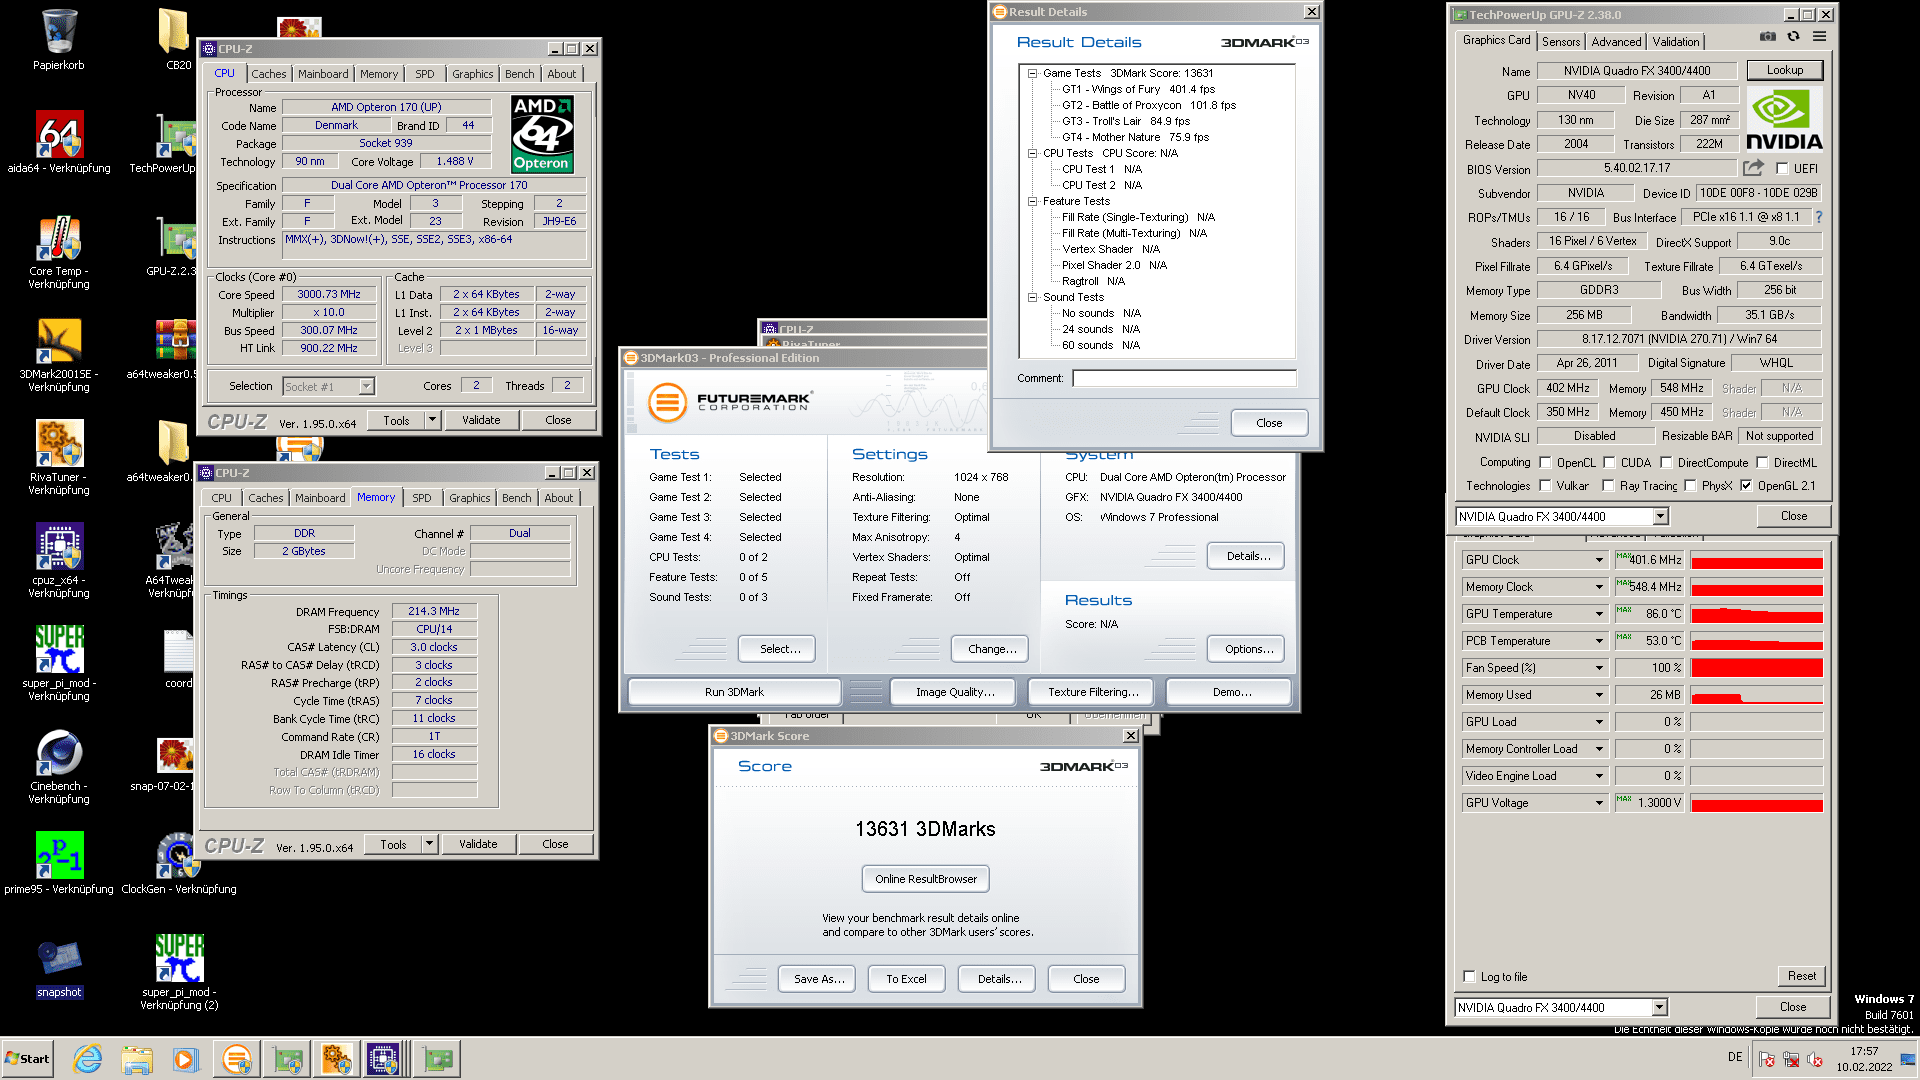
Task: Switch to the Validation tab in GPU-Z
Action: [x=1675, y=42]
